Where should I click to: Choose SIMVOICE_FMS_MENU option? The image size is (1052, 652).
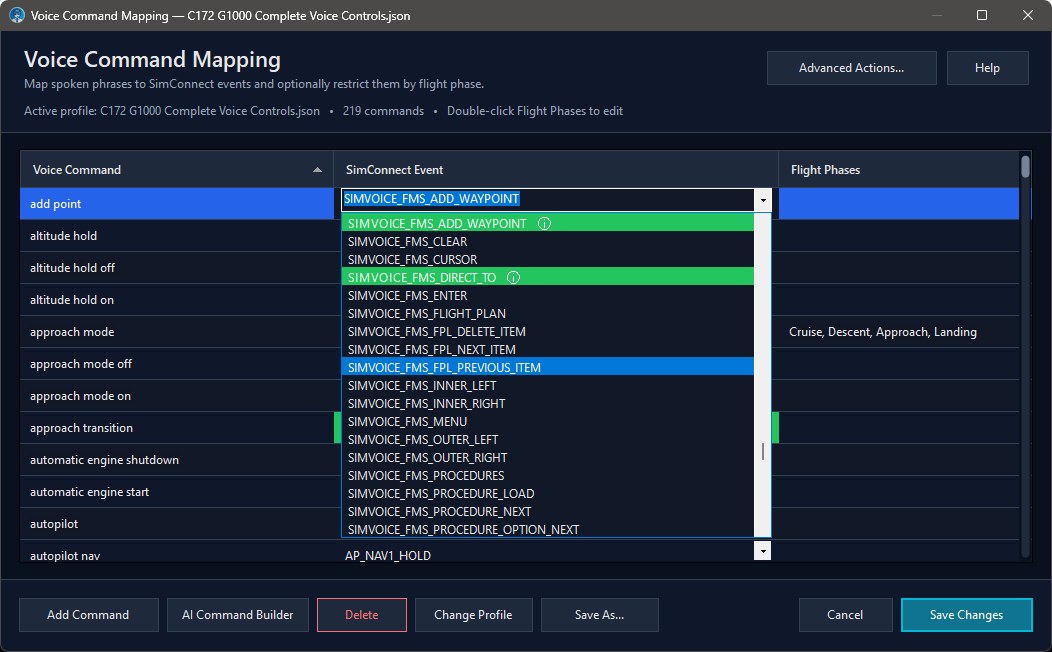(x=547, y=422)
